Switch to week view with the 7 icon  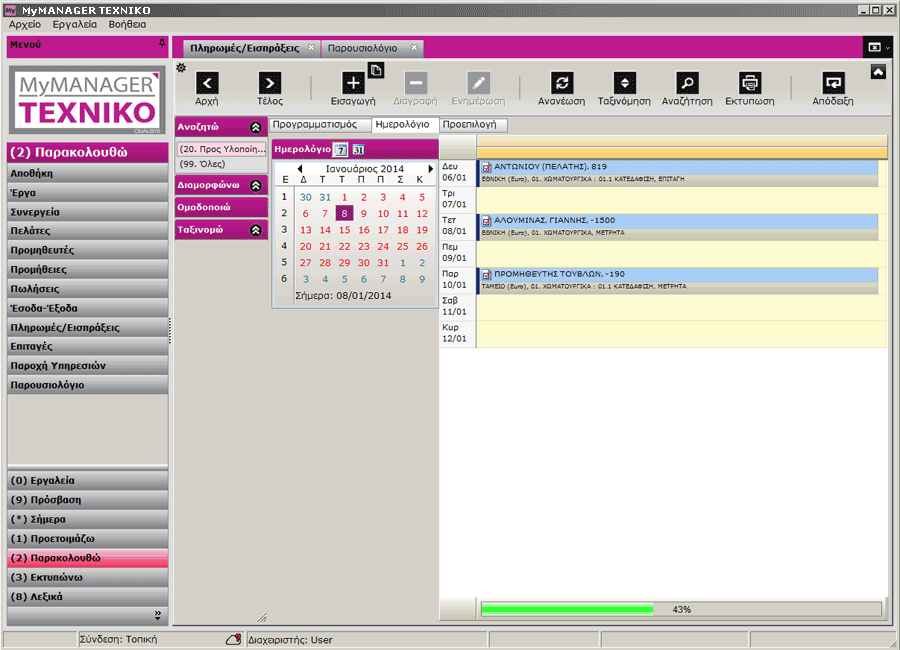(341, 150)
